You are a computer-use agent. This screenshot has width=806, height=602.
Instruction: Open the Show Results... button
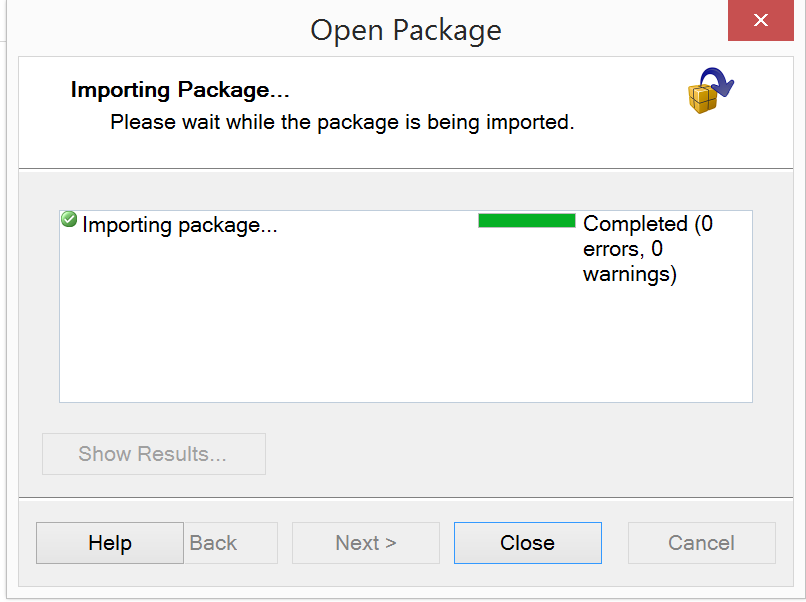coord(153,454)
